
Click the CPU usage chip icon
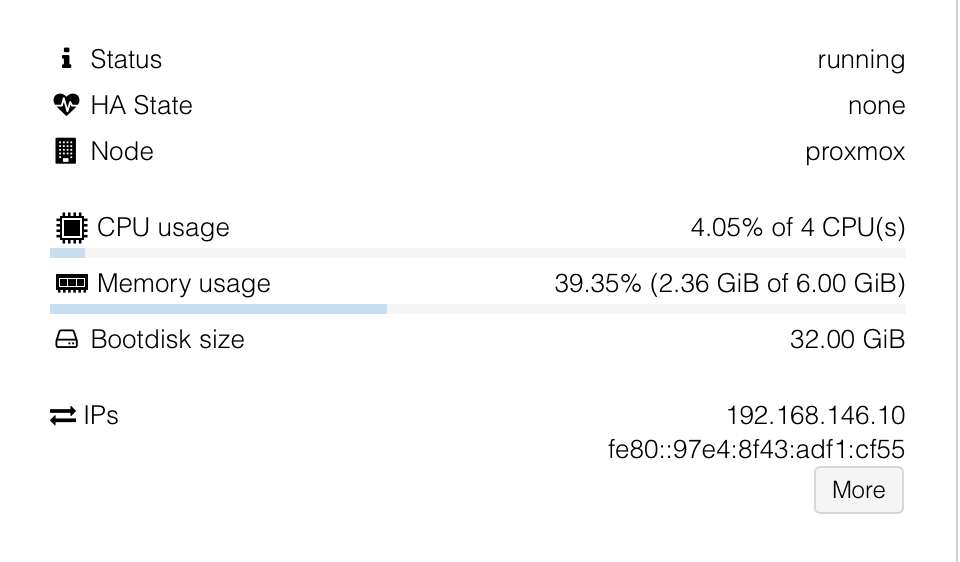[x=72, y=228]
